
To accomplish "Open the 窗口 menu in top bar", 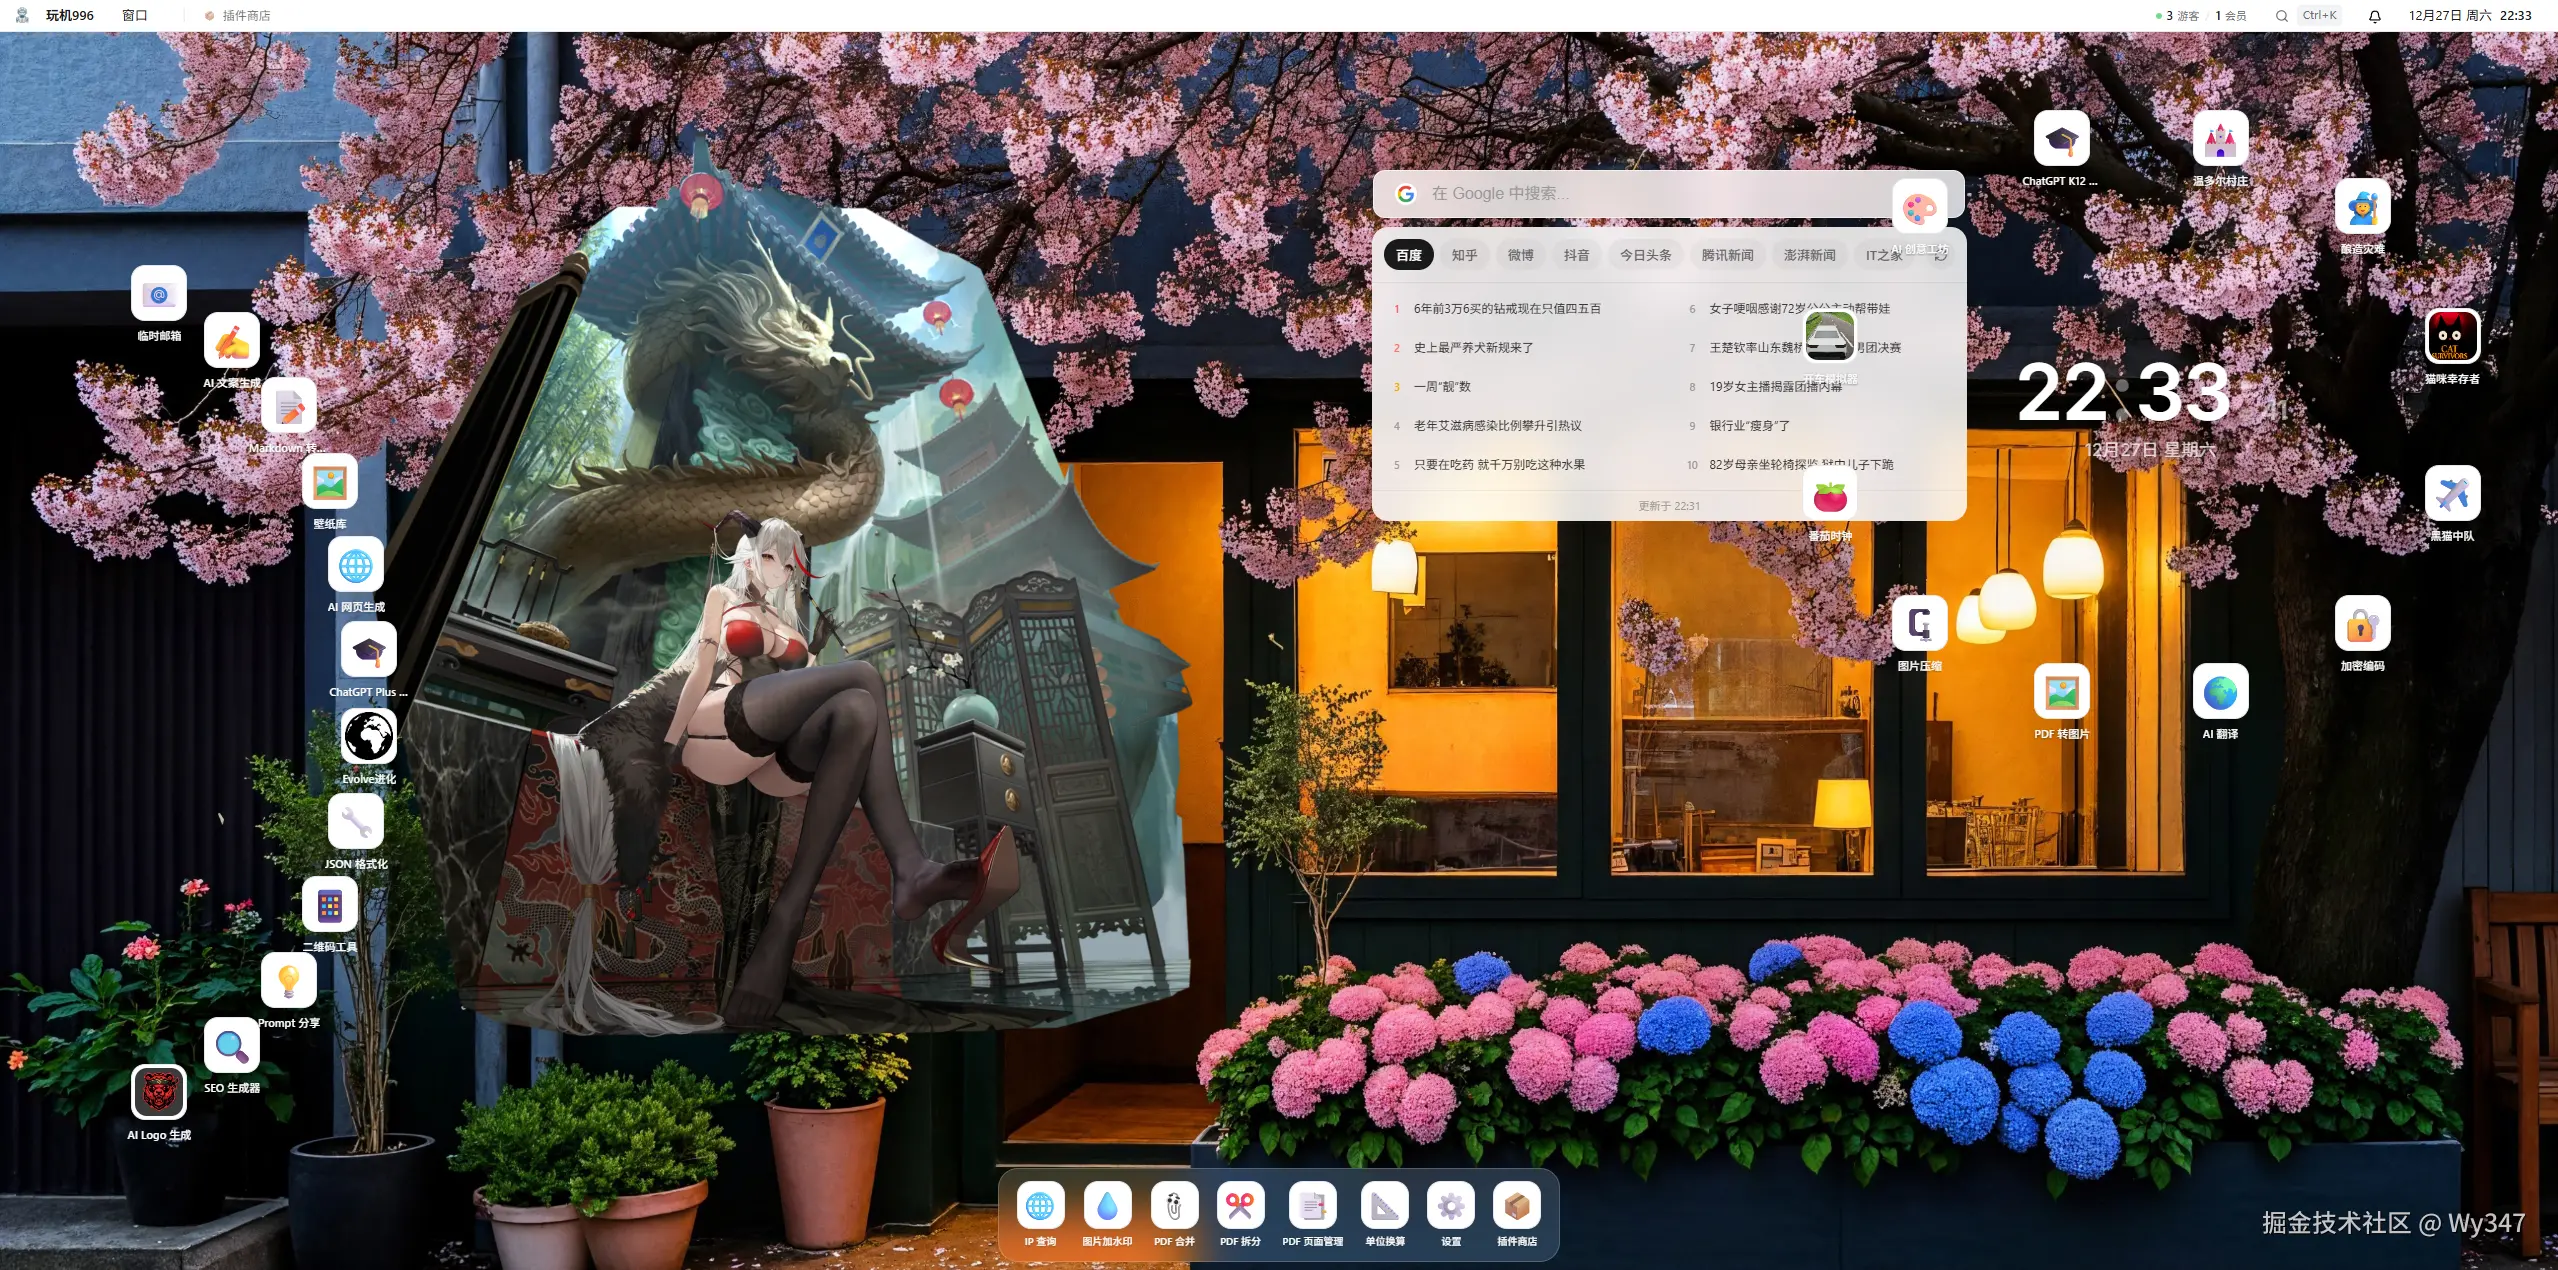I will pos(135,15).
